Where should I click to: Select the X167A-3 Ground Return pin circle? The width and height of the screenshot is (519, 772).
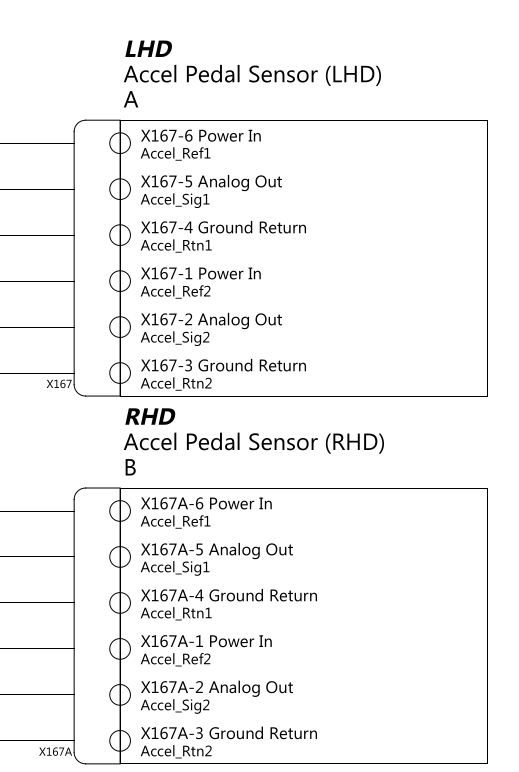(120, 740)
